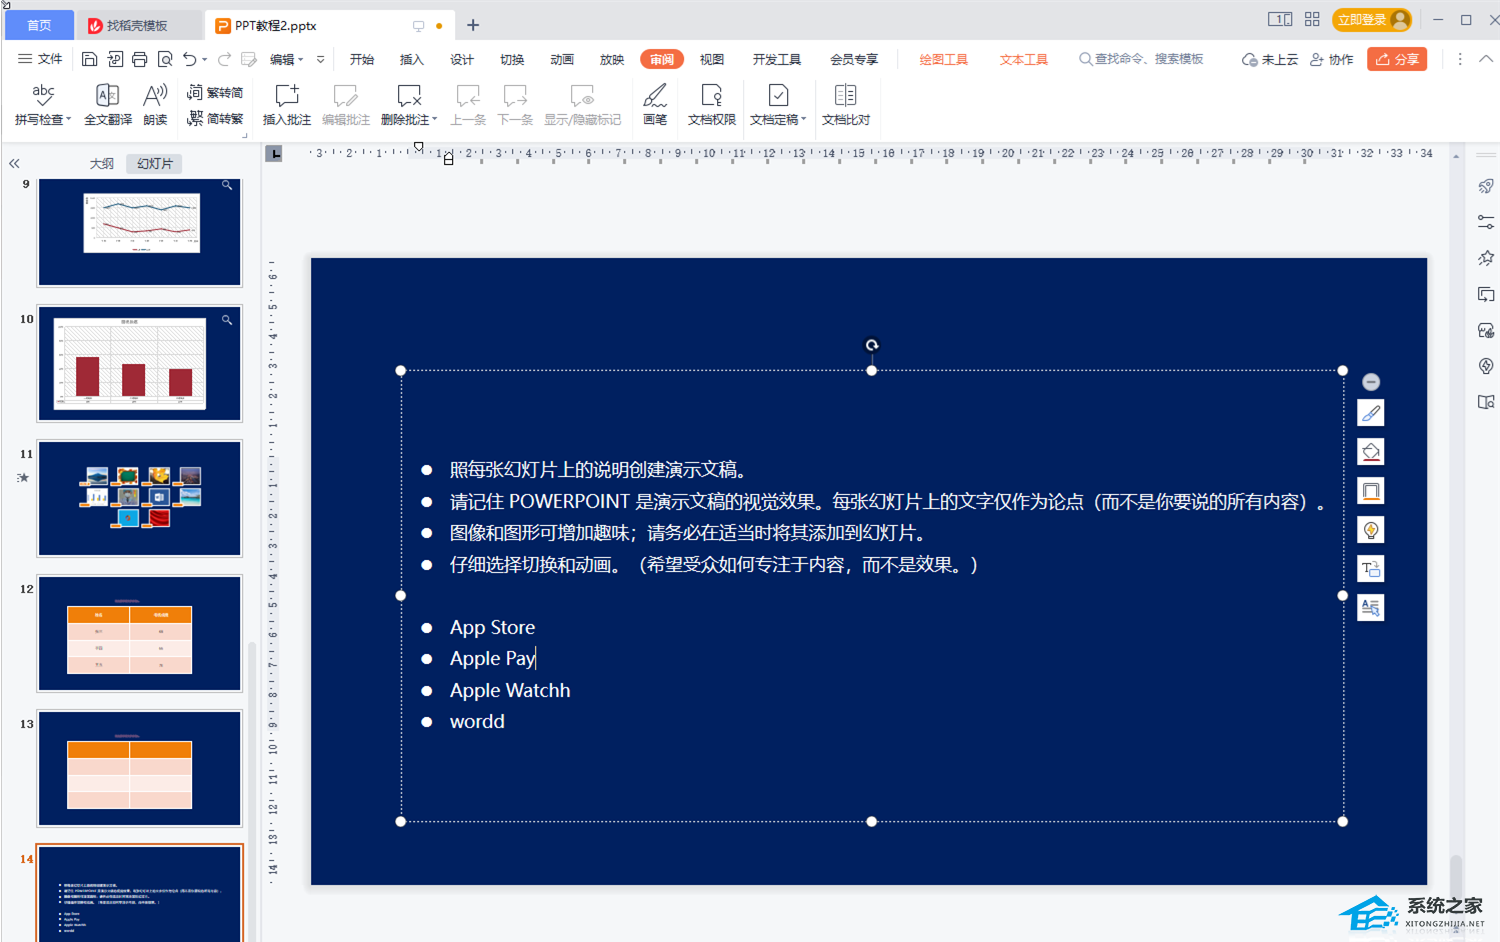Screen dimensions: 1500x942
Task: Click the tab stop type selector at ruler corner
Action: coord(274,153)
